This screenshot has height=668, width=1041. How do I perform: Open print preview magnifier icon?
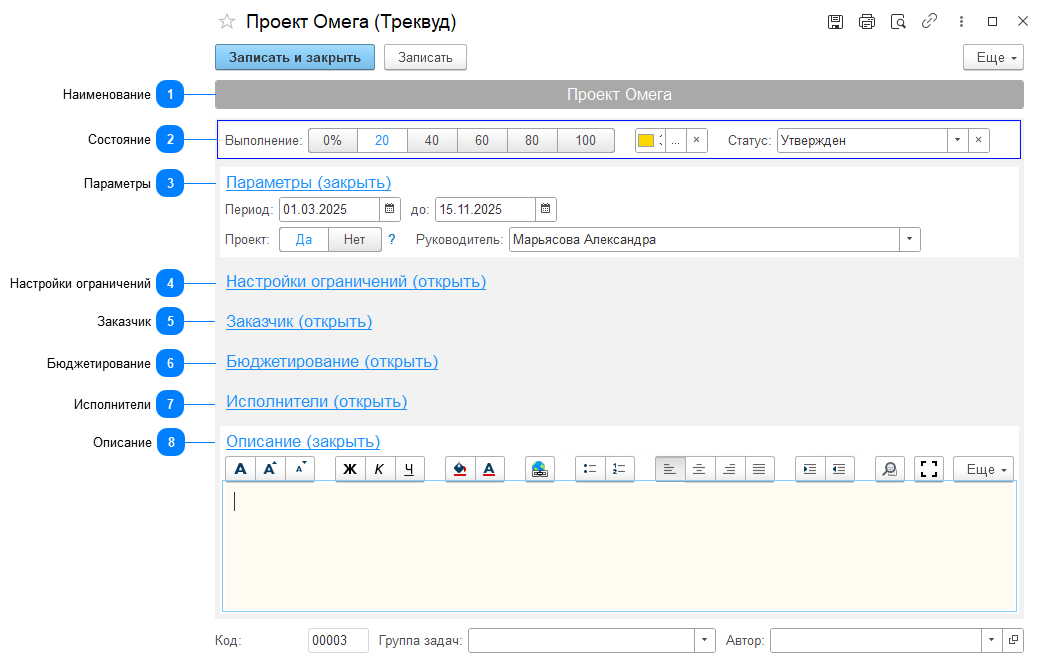click(898, 22)
